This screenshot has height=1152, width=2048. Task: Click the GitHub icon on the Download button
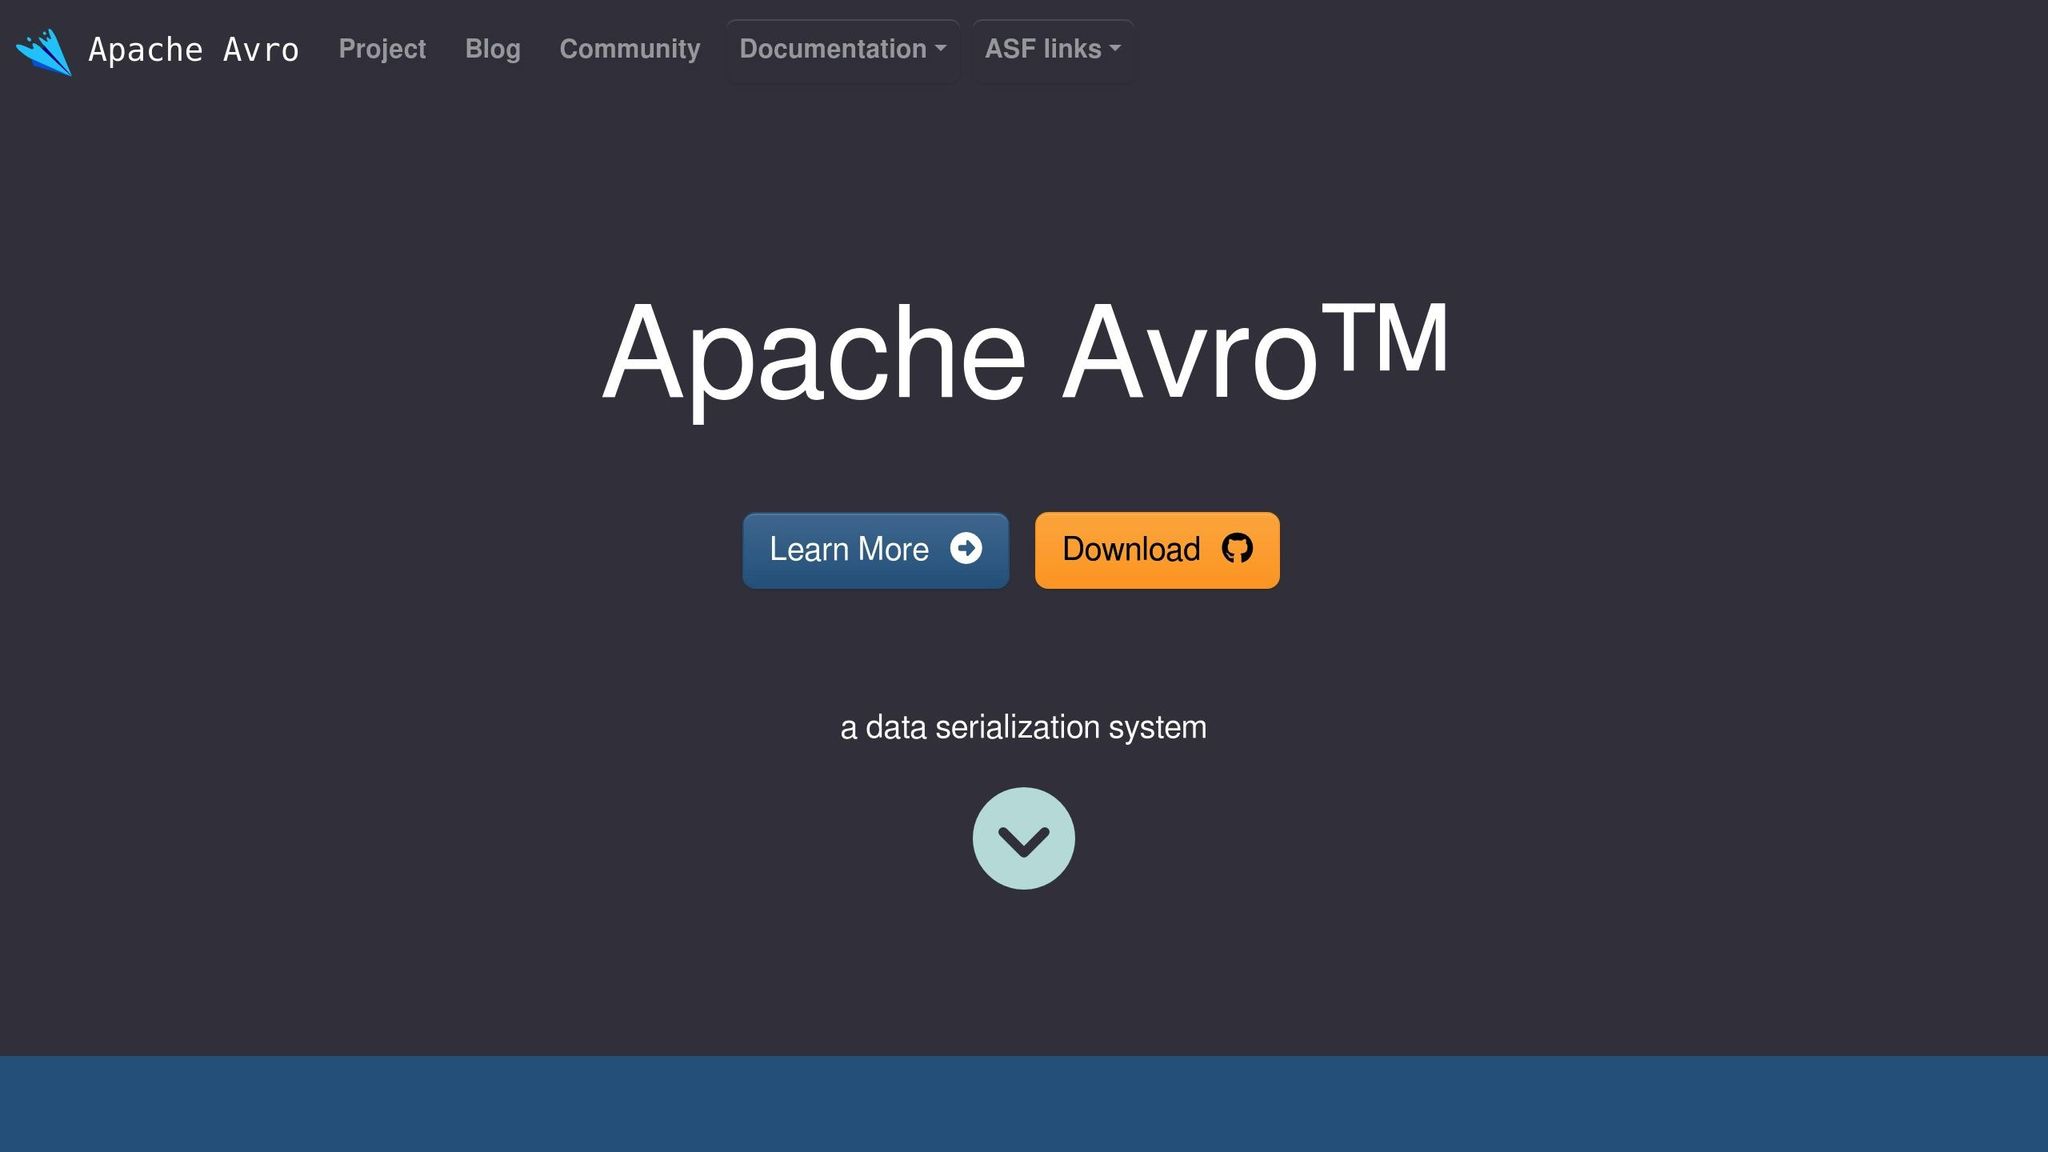point(1238,549)
